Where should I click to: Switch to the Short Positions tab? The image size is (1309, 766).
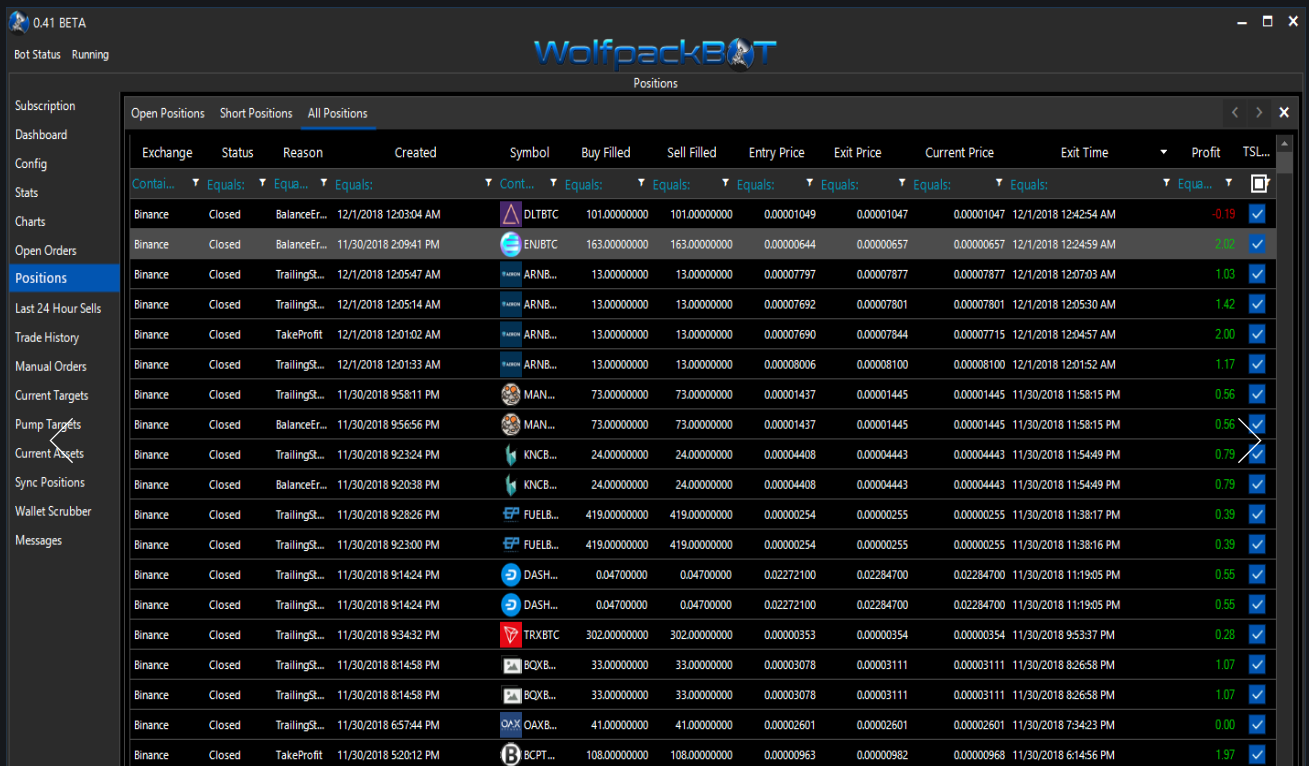pos(256,113)
